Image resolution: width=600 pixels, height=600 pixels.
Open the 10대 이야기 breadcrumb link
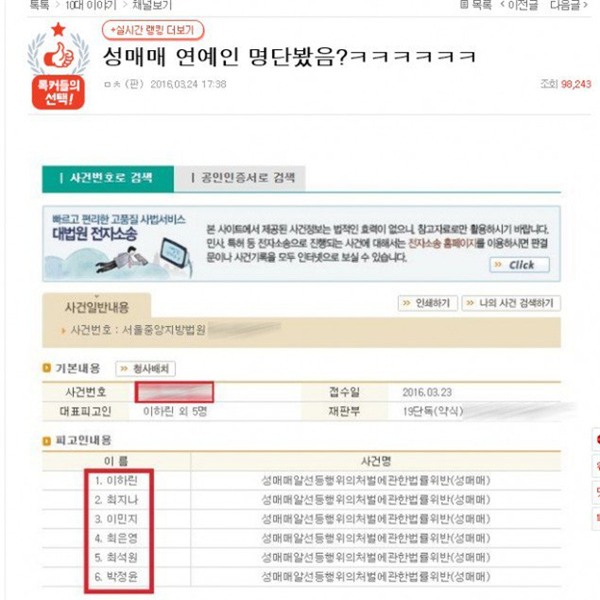(x=91, y=5)
